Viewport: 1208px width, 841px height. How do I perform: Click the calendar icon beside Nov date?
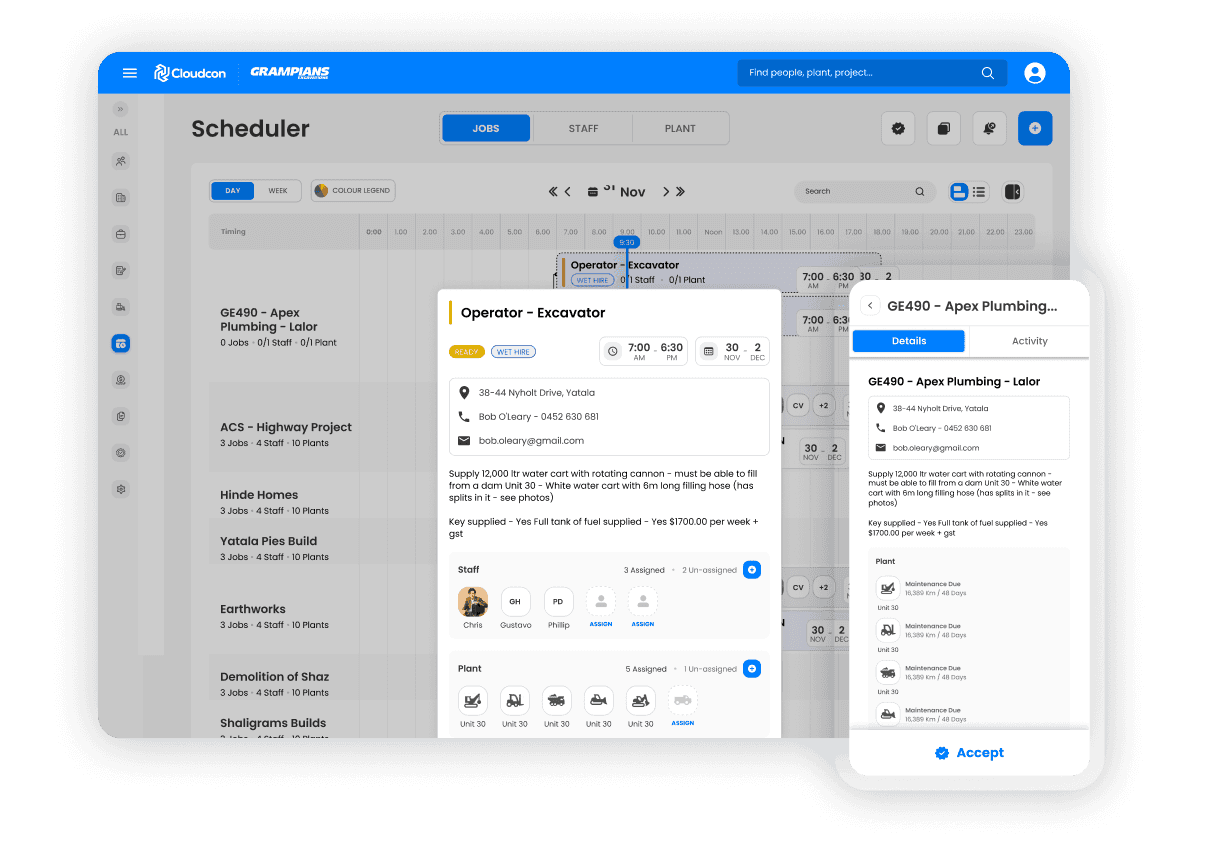(593, 192)
